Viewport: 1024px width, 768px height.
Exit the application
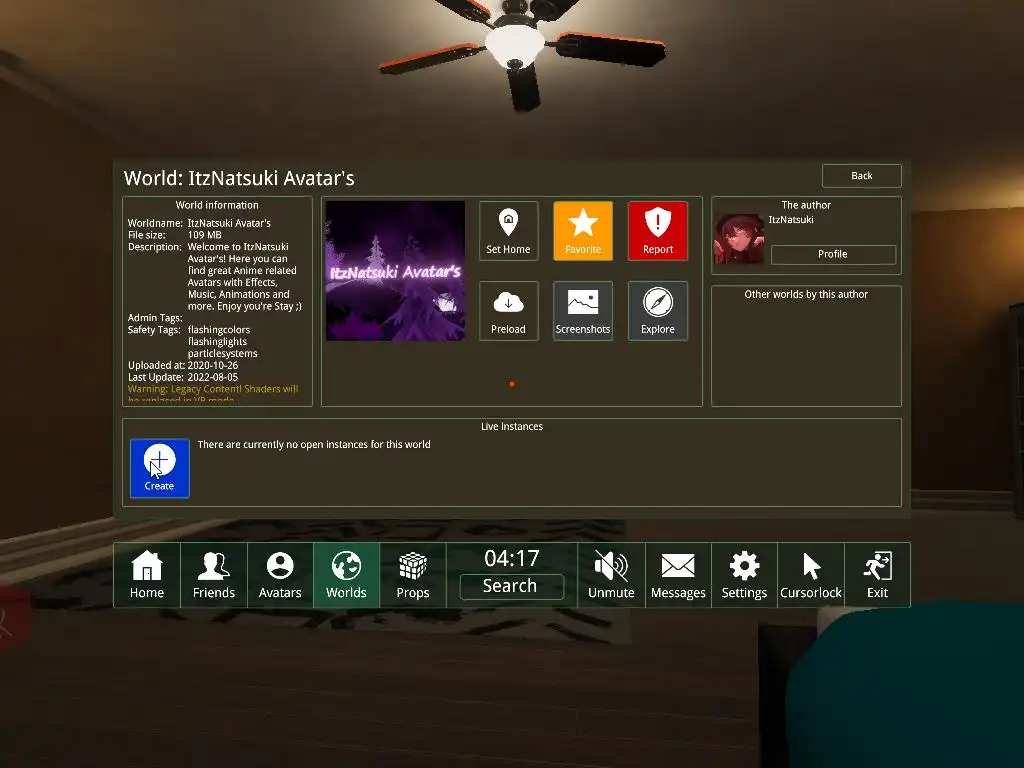(877, 575)
